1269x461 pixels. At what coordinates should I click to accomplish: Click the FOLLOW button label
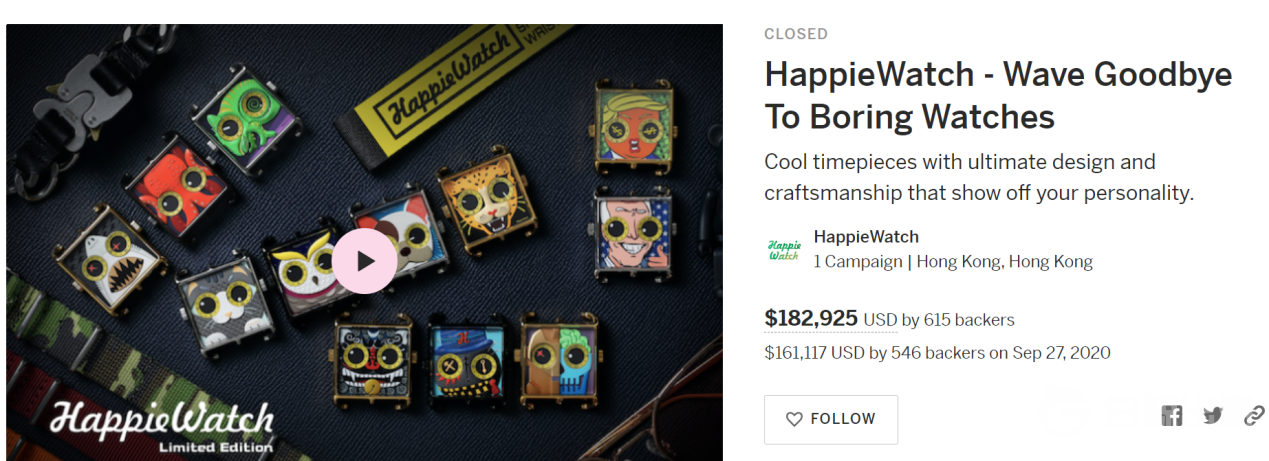[x=843, y=419]
